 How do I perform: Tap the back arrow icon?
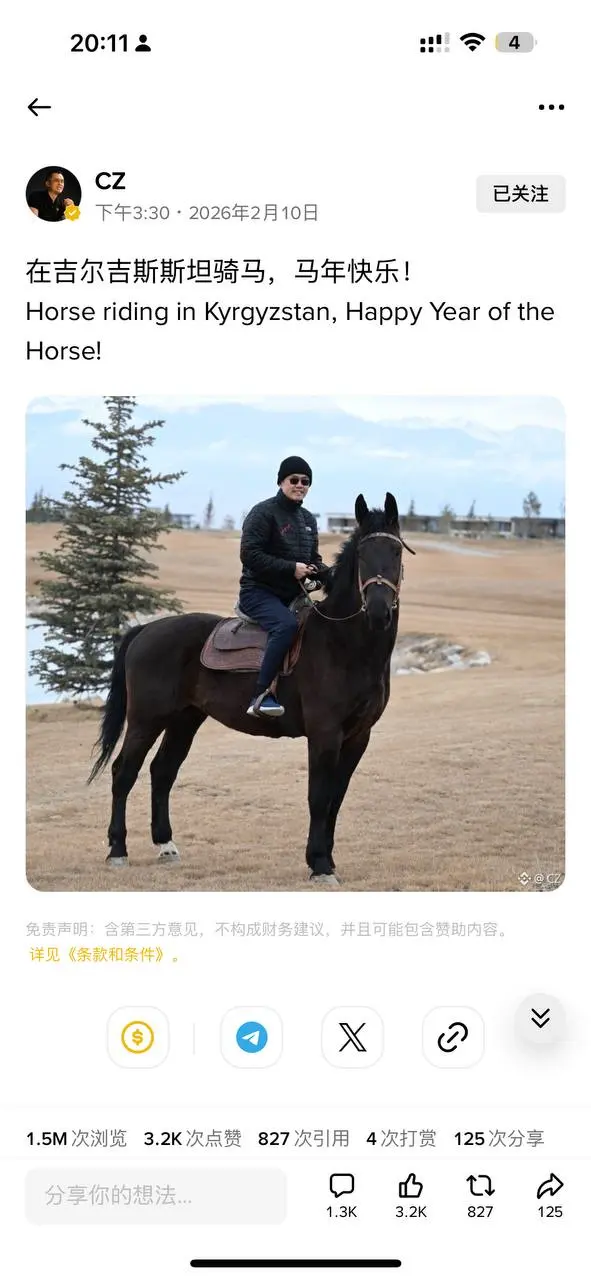coord(39,107)
